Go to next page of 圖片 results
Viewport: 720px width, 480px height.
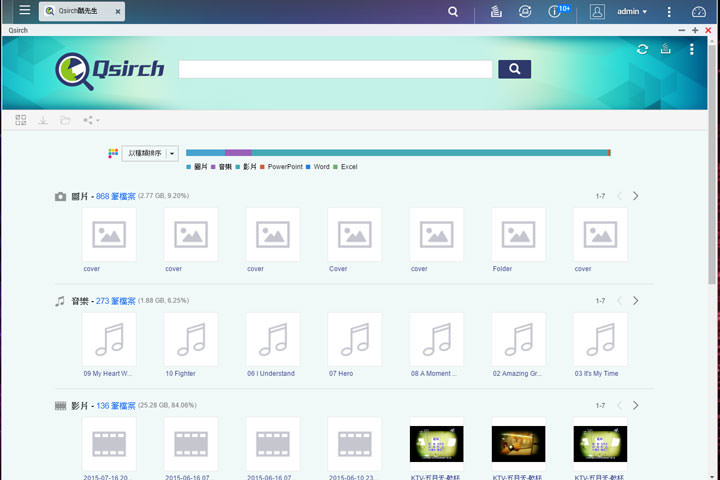[635, 196]
